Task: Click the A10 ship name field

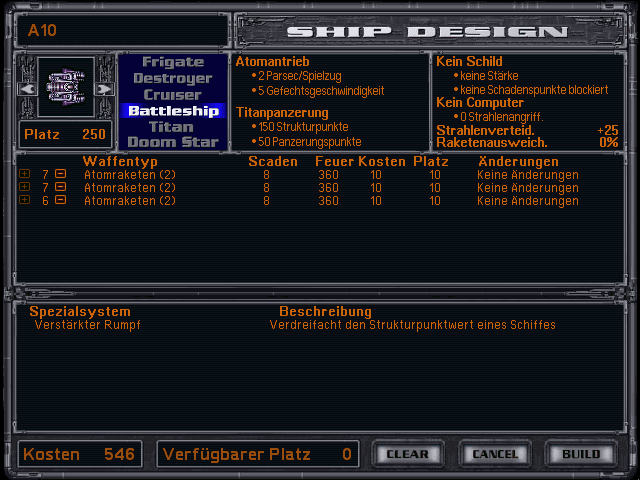Action: pyautogui.click(x=120, y=30)
